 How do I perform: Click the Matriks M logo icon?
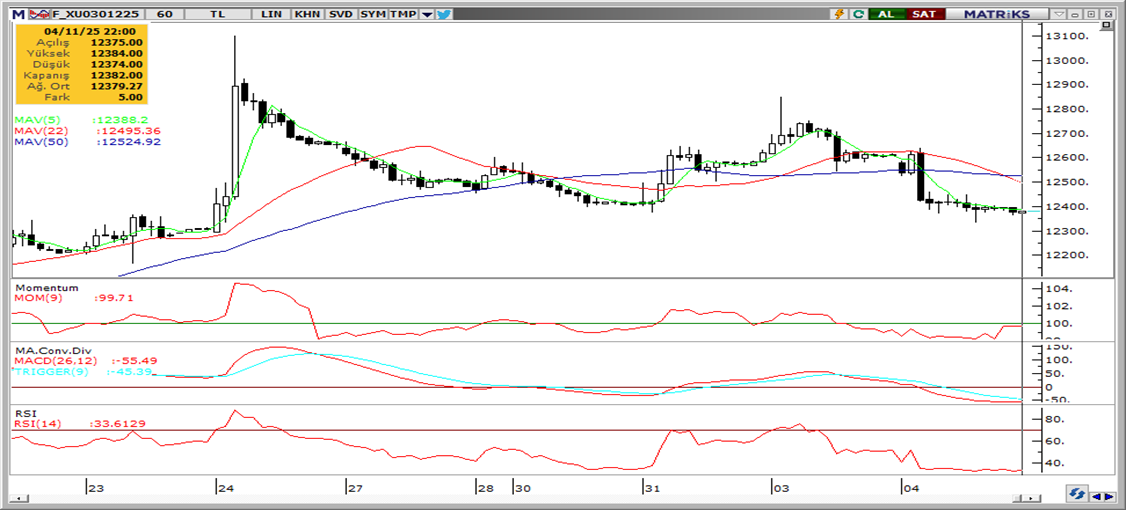coord(18,14)
